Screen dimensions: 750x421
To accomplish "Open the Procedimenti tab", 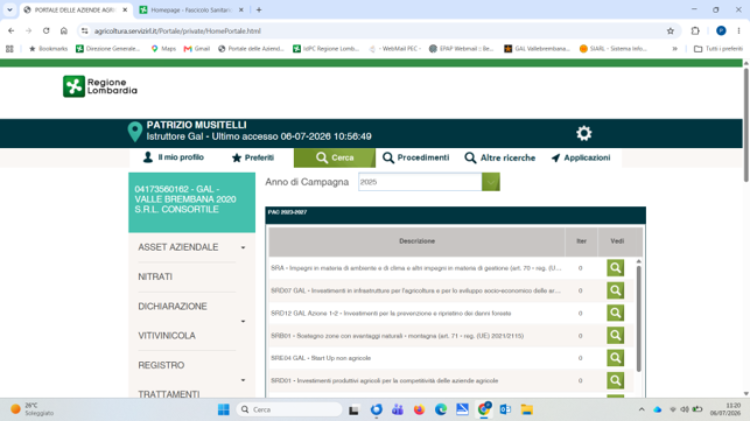I will 416,157.
